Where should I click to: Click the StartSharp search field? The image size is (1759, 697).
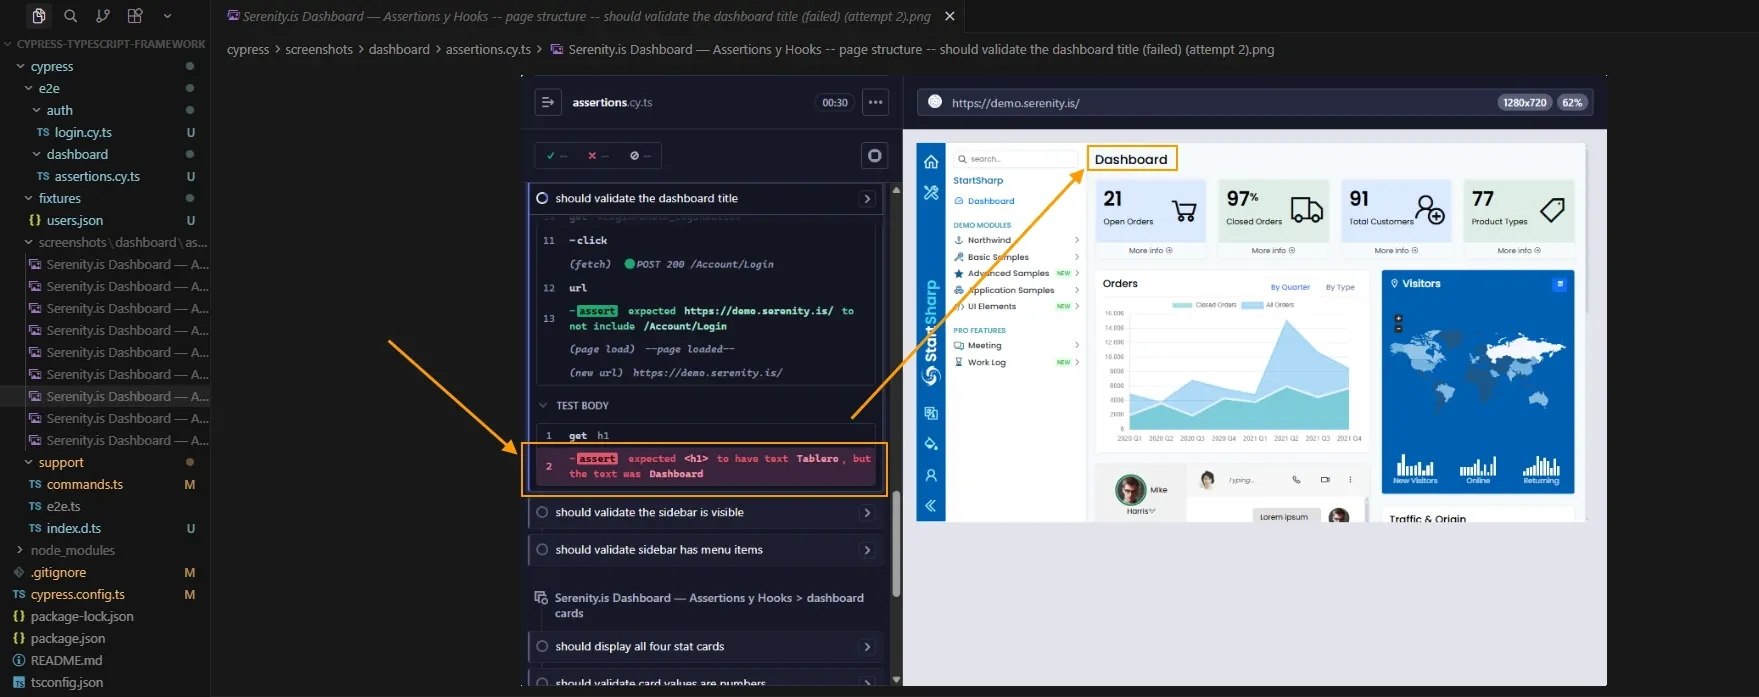pos(1014,159)
